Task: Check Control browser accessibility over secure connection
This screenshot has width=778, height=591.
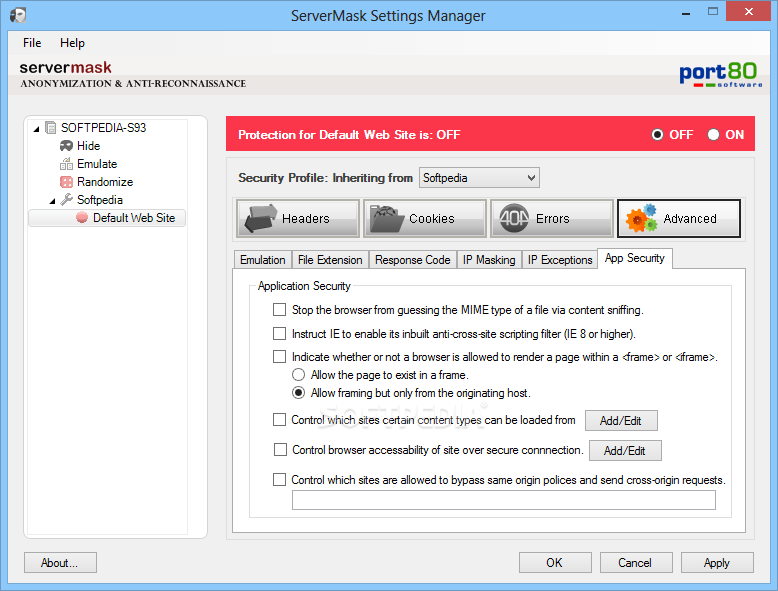Action: (280, 450)
